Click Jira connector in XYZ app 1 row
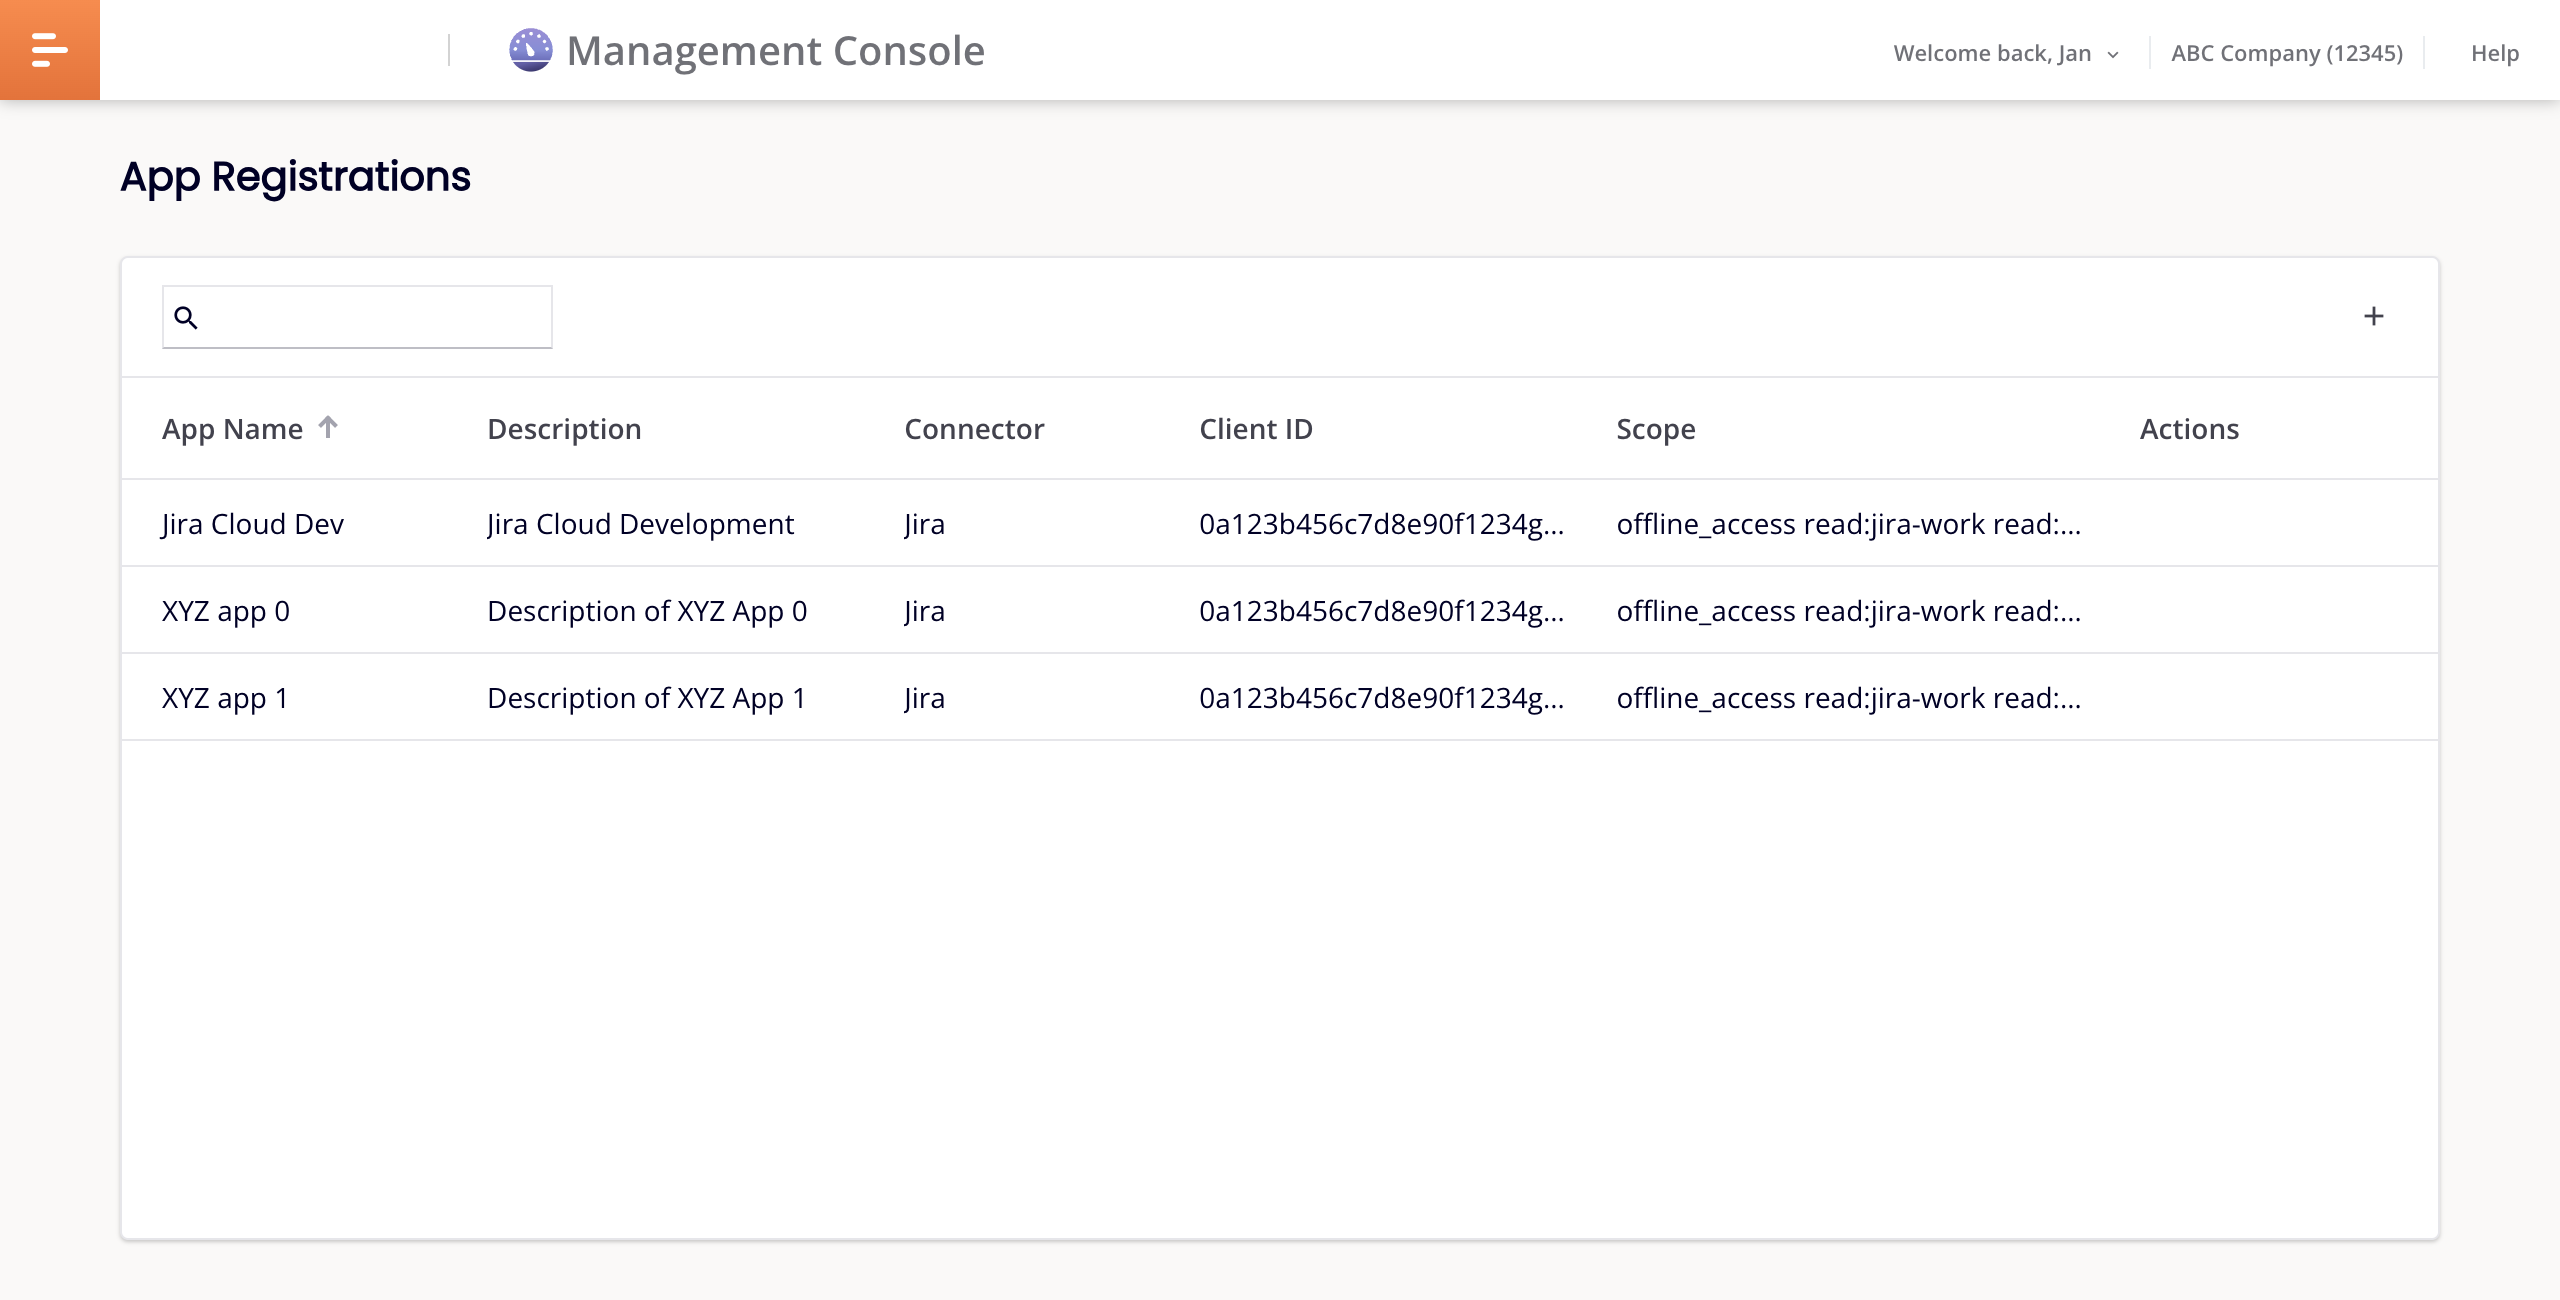 924,698
